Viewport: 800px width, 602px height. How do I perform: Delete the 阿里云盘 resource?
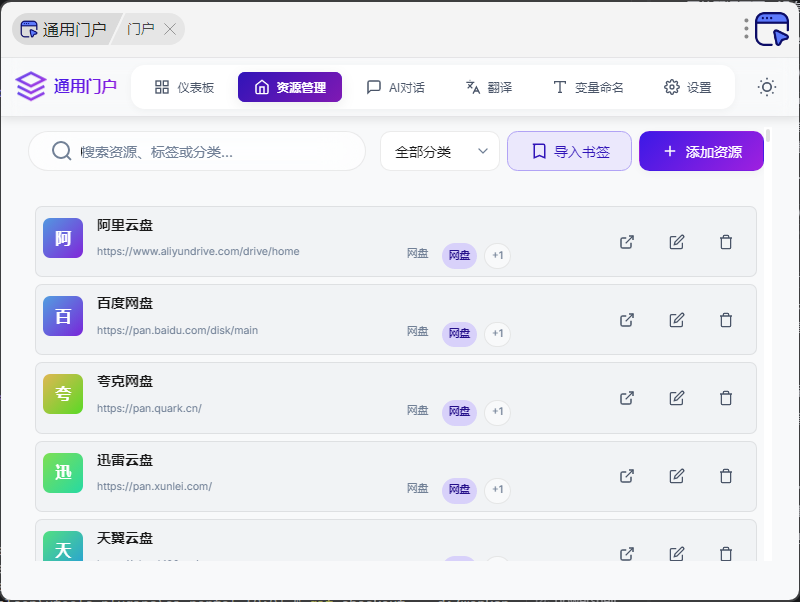[x=726, y=242]
